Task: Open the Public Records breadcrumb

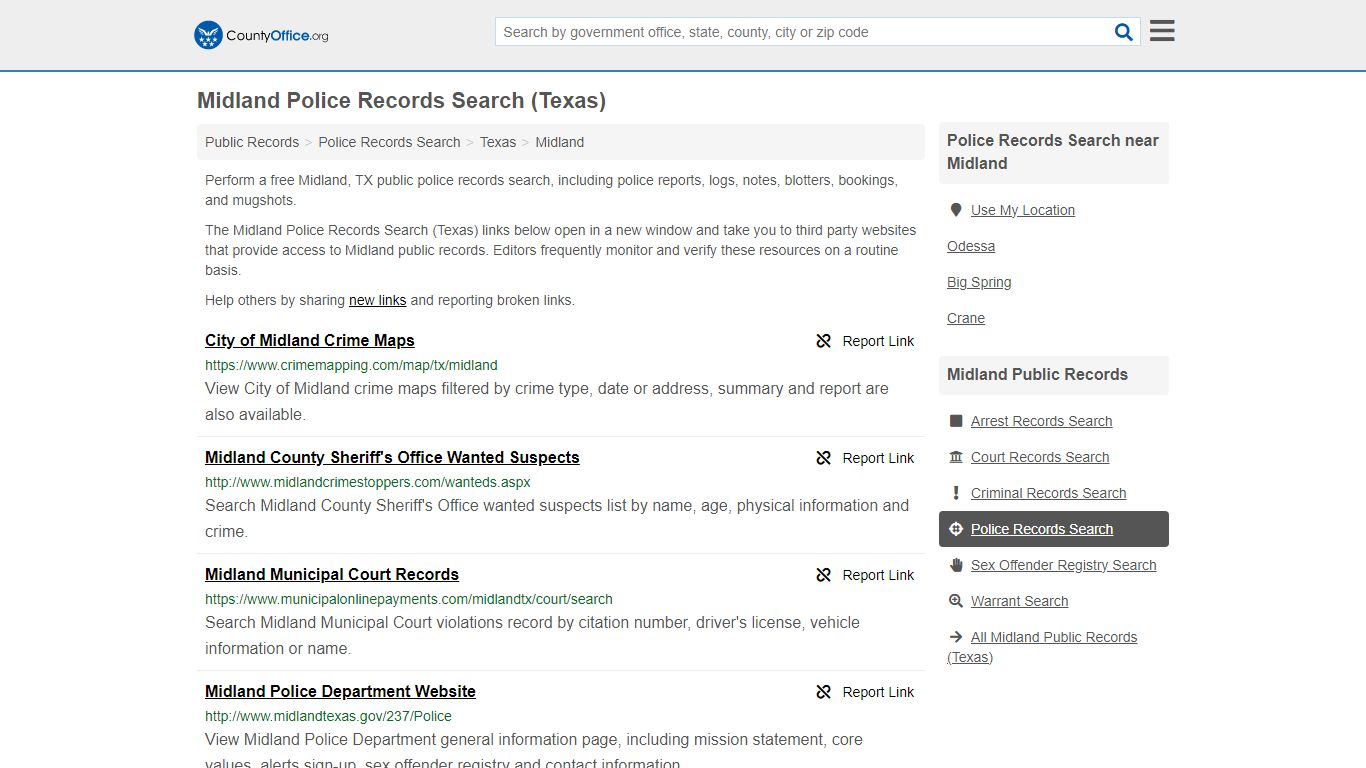Action: 252,142
